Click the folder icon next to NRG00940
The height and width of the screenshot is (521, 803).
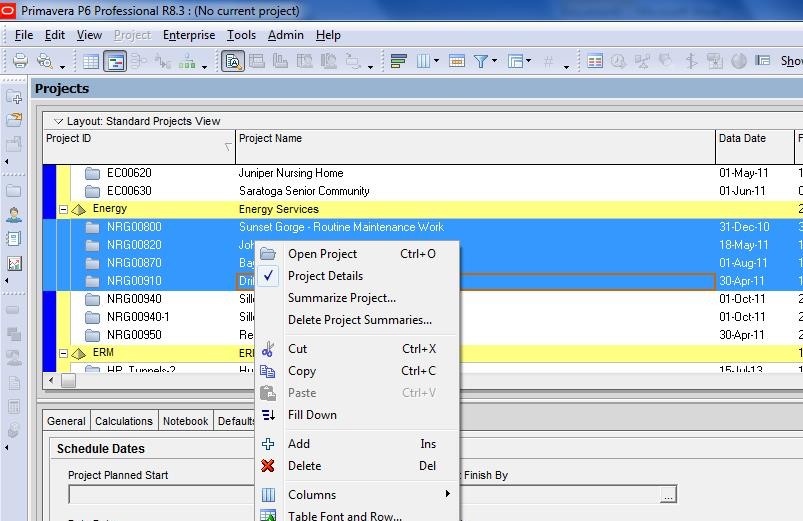pos(92,299)
